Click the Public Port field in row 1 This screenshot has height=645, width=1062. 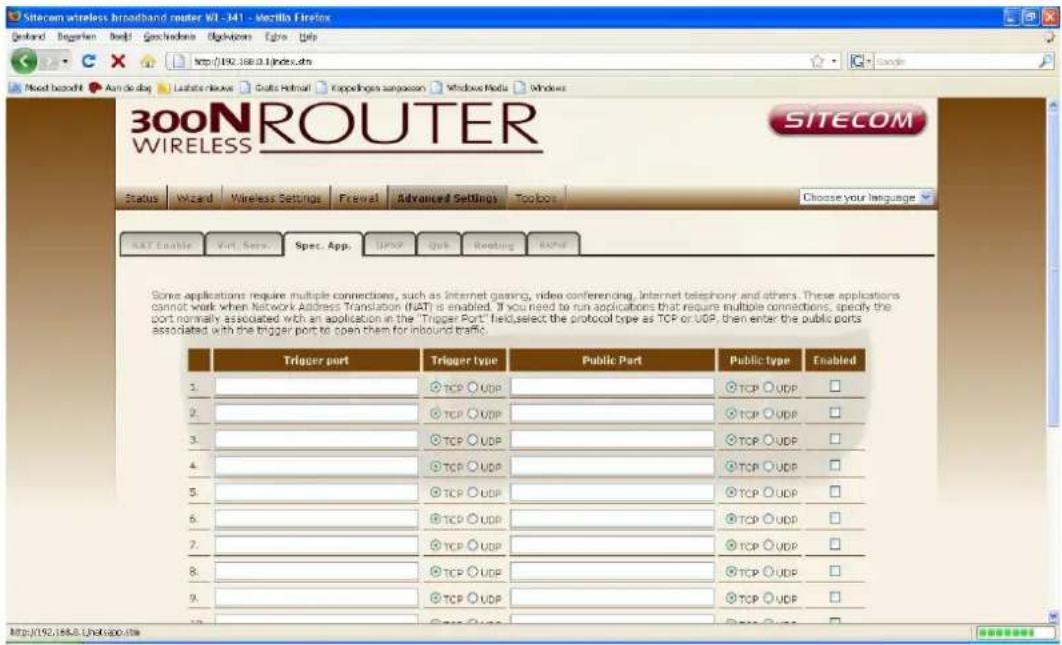612,387
